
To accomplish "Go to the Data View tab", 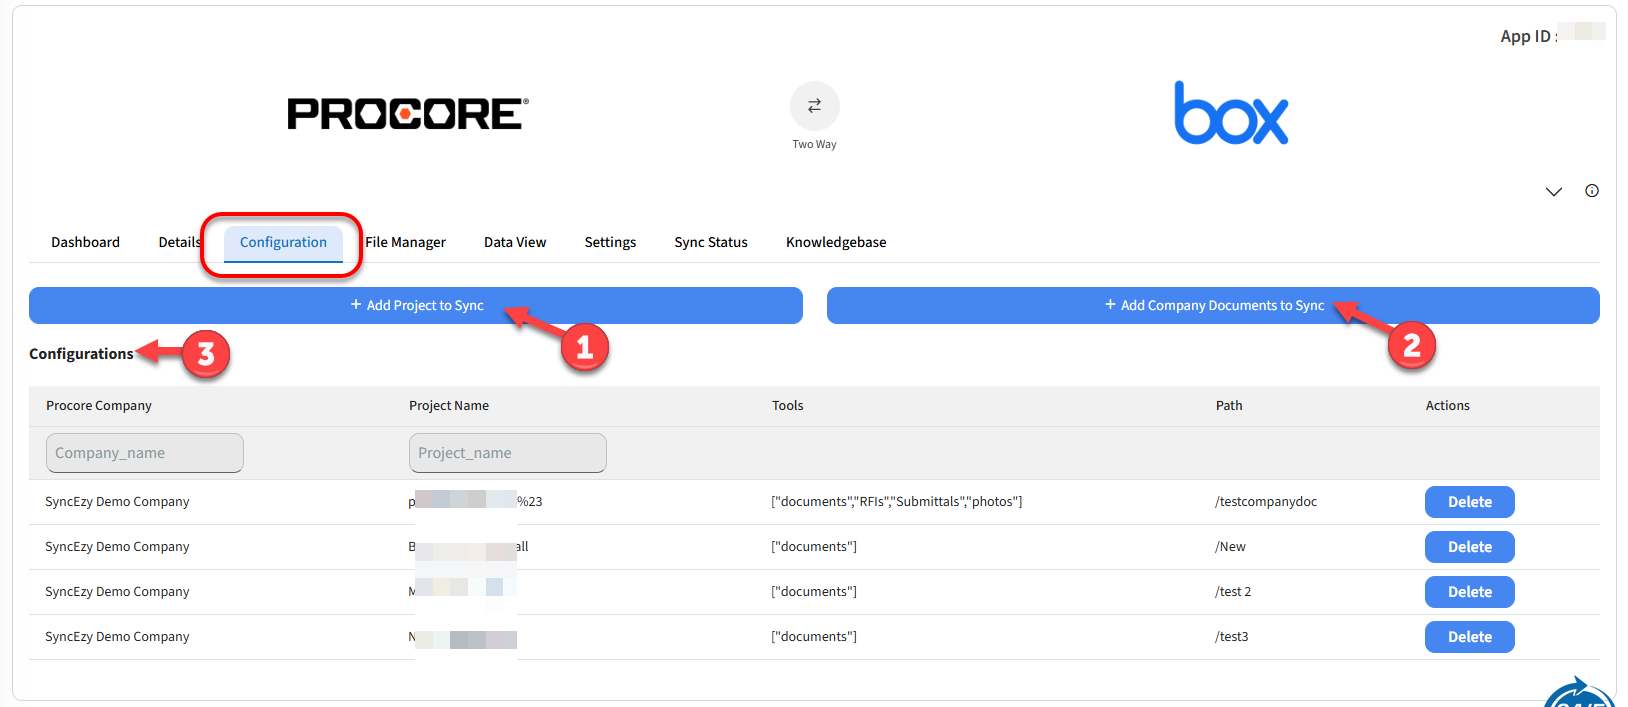I will (x=515, y=242).
